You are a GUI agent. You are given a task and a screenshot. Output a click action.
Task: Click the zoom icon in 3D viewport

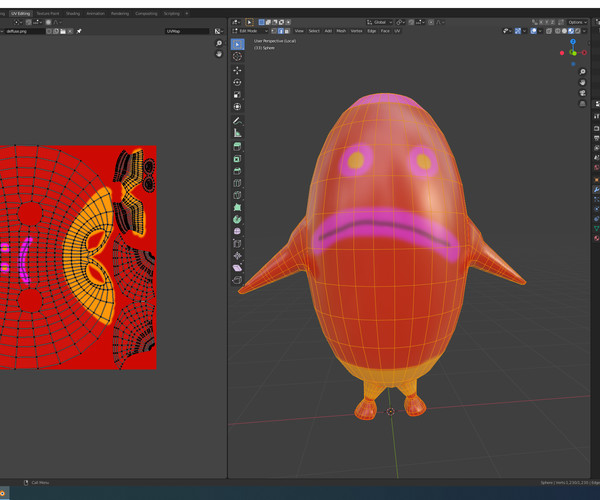point(582,72)
